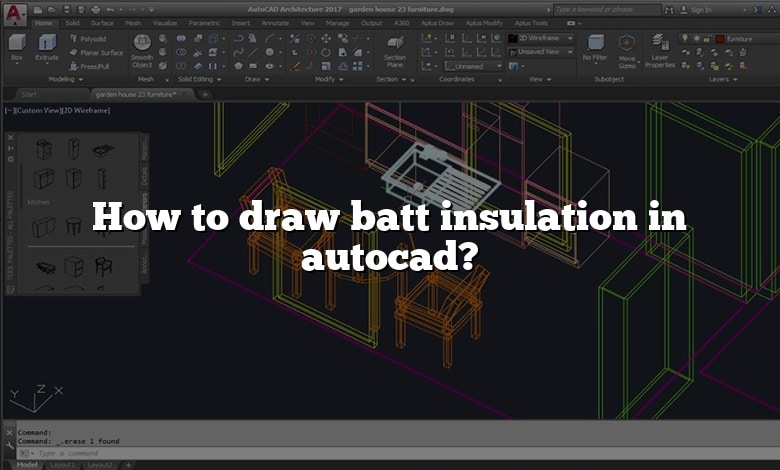780x470 pixels.
Task: Choose the Polysolid tool
Action: click(x=92, y=39)
